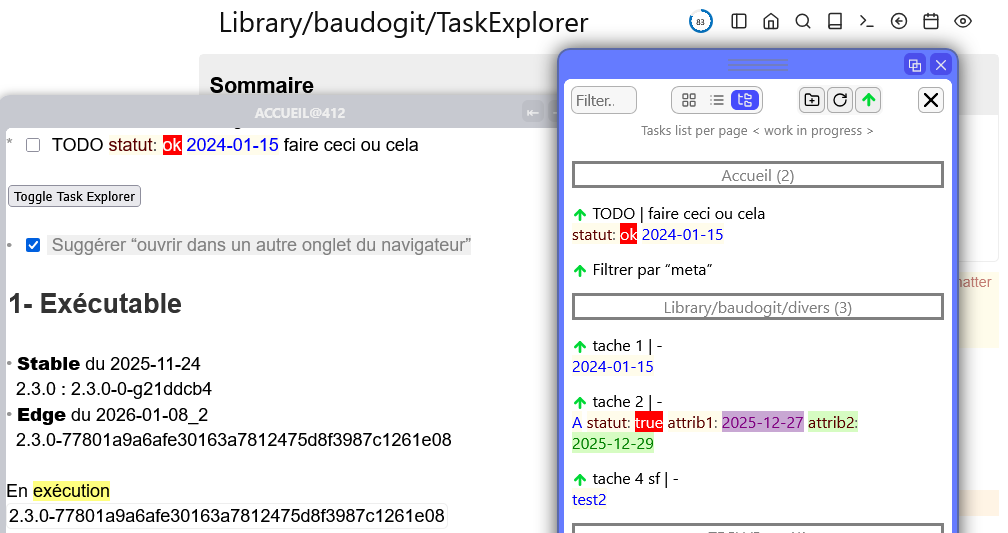Open the command terminal prompt icon
Viewport: 1008px width, 533px height.
click(867, 21)
